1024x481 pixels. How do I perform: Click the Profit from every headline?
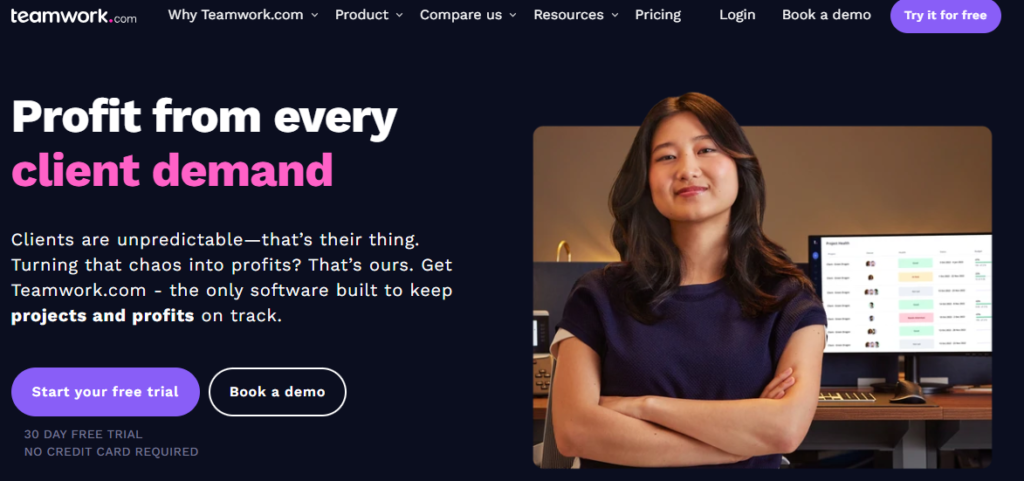coord(204,116)
